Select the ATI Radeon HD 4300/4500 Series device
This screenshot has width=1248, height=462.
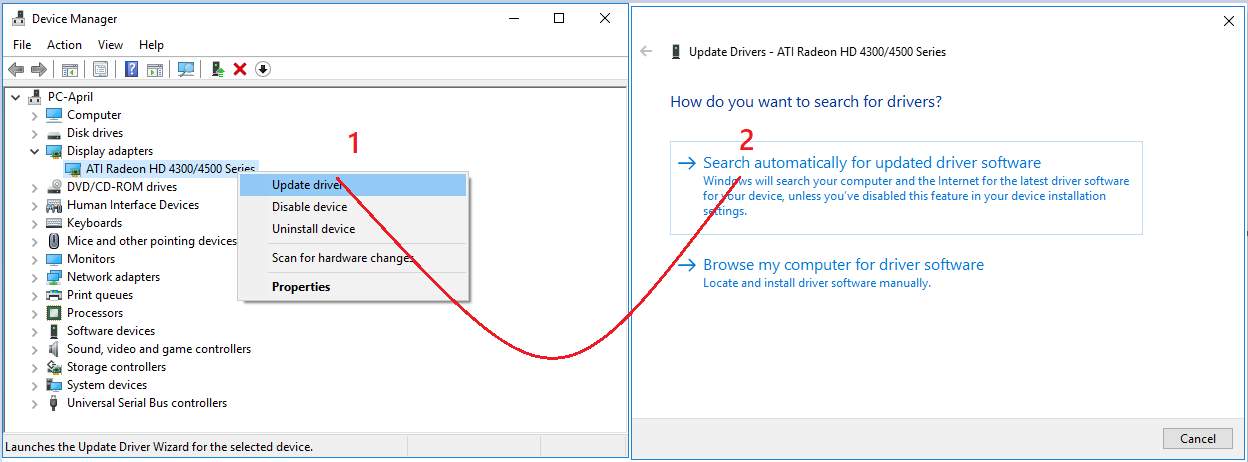tap(170, 168)
